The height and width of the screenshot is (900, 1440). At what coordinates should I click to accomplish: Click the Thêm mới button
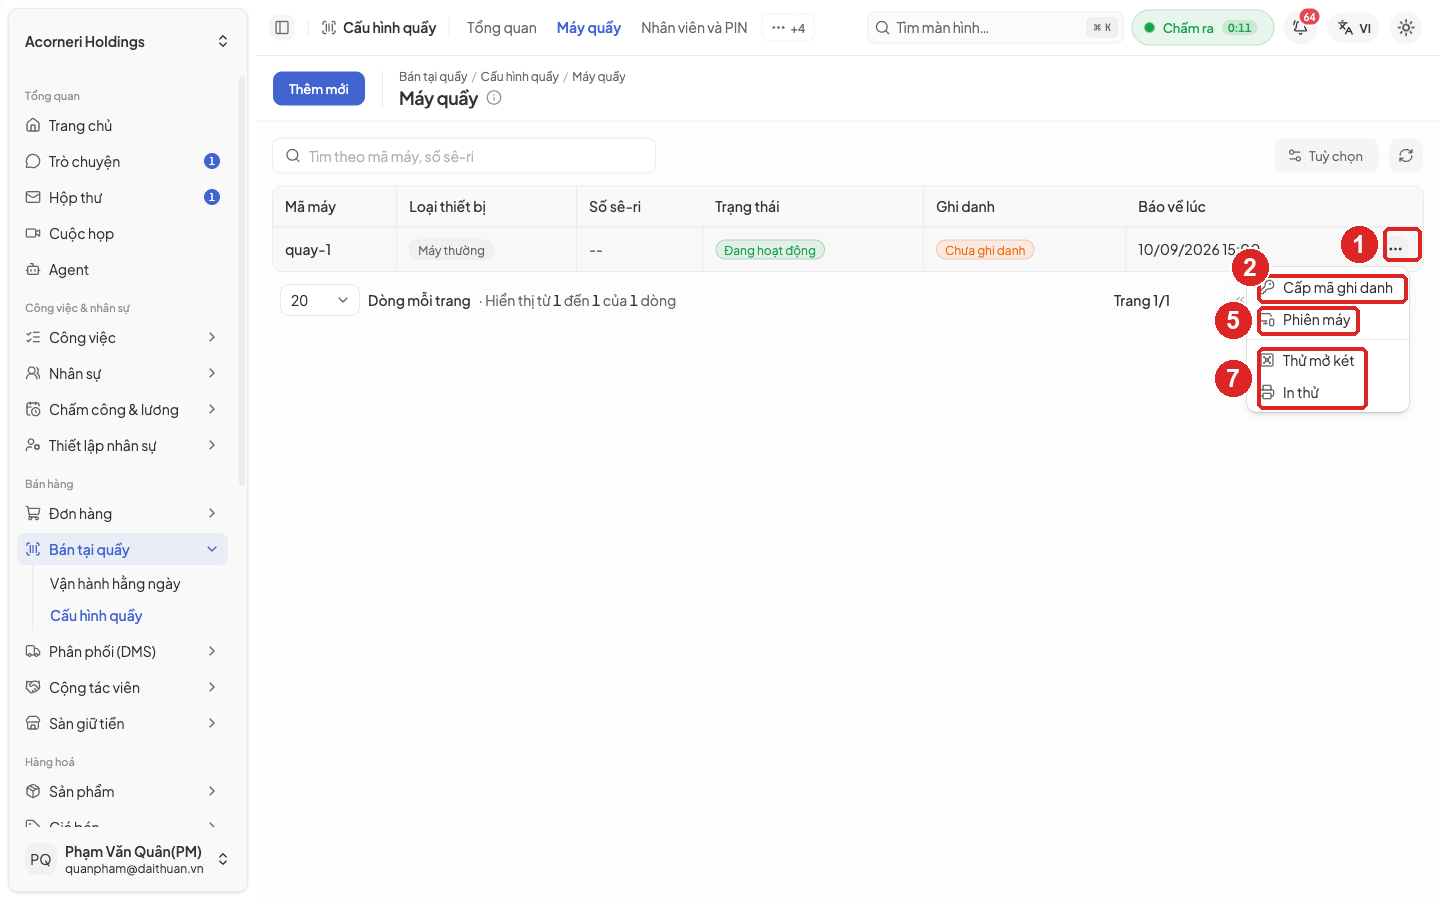coord(319,89)
